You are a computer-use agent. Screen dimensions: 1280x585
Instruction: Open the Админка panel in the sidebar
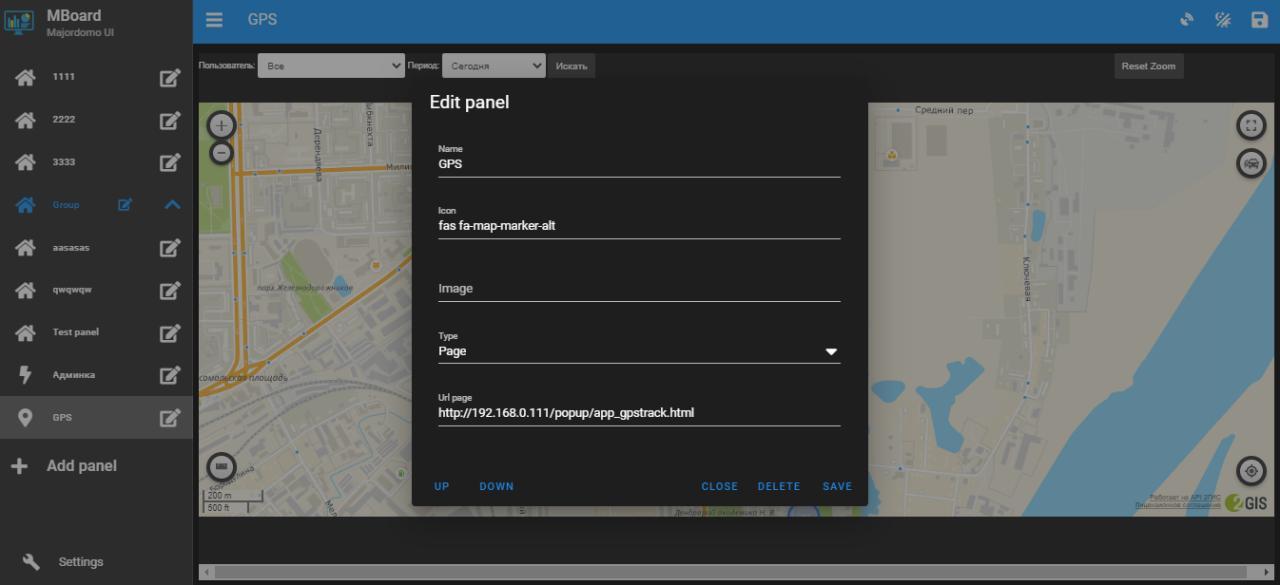coord(74,375)
